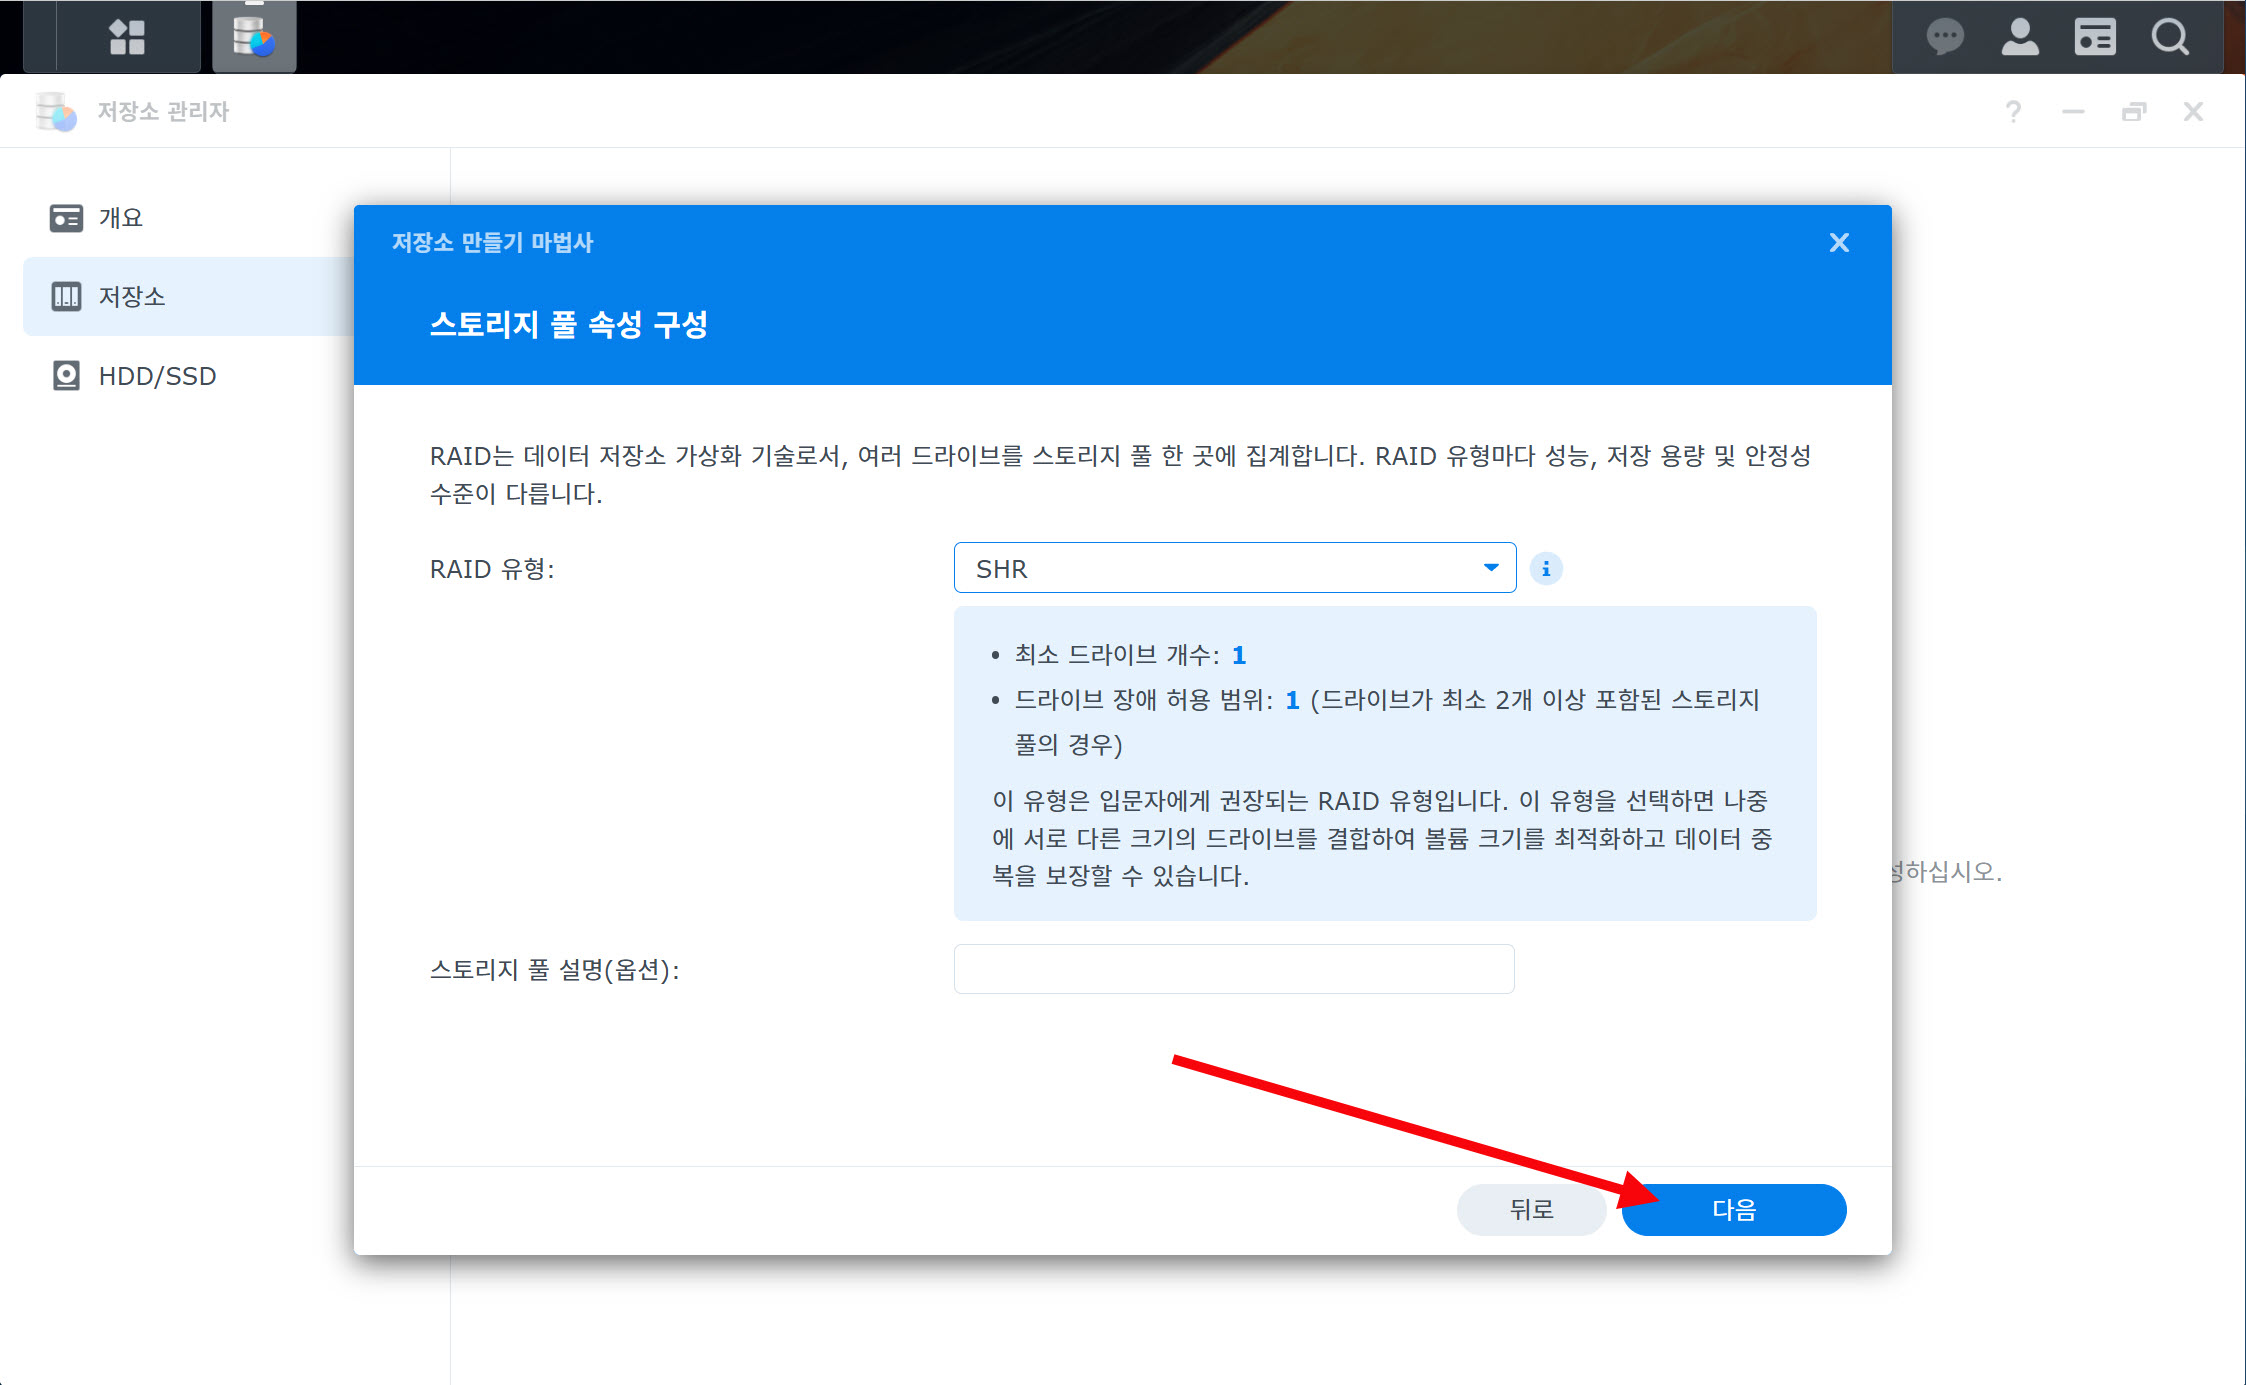Image resolution: width=2246 pixels, height=1385 pixels.
Task: Click the dropdown arrow in SHR field
Action: [1490, 568]
